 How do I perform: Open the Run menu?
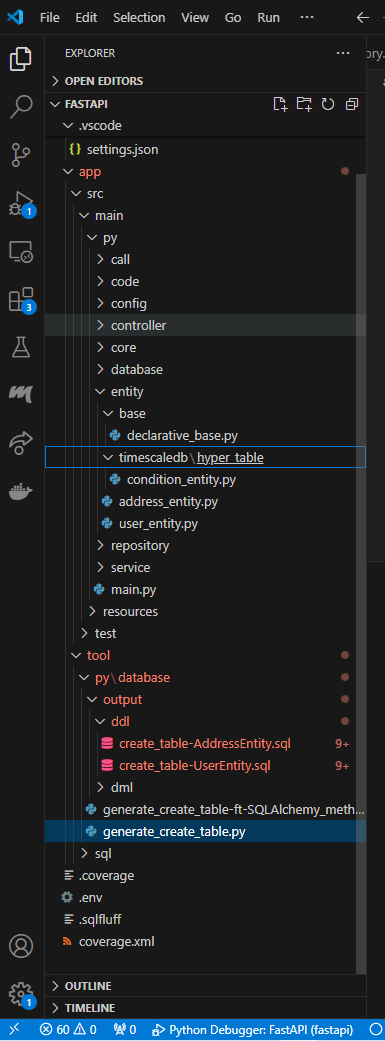(x=268, y=17)
